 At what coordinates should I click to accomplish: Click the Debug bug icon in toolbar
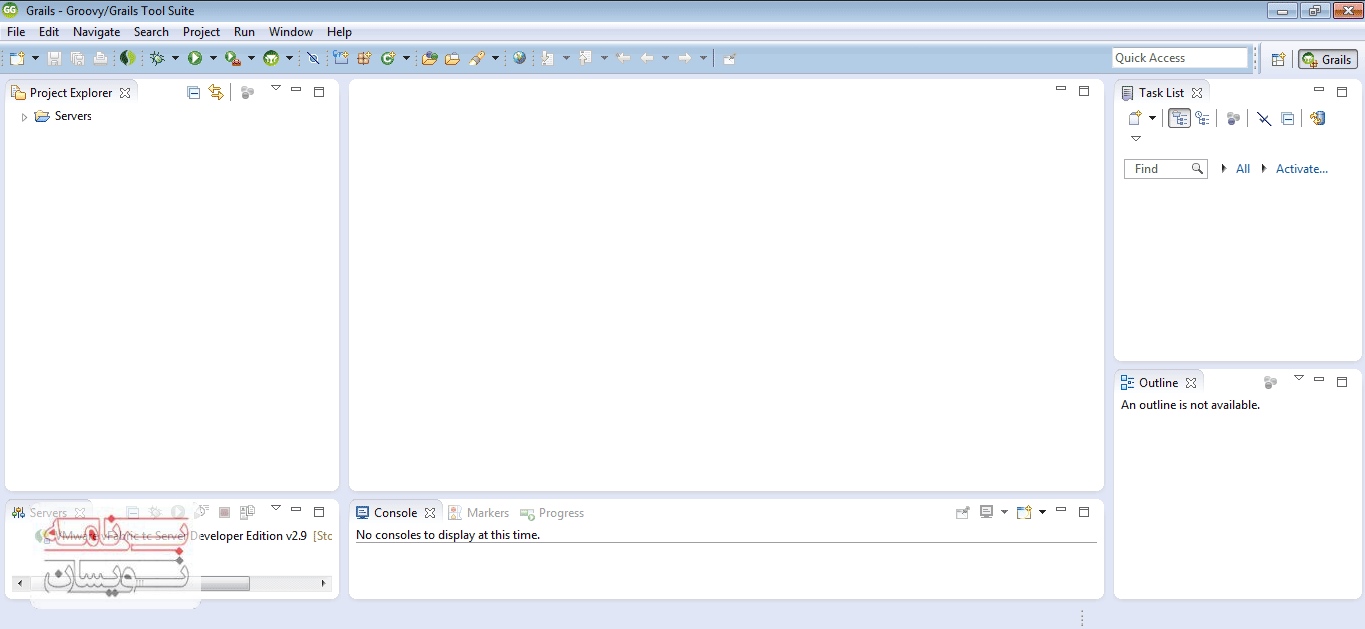pyautogui.click(x=157, y=59)
